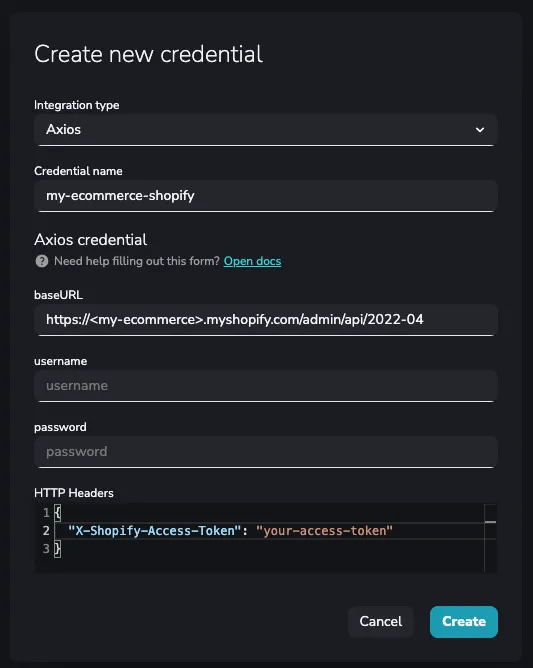533x668 pixels.
Task: Select the username input field
Action: (x=266, y=386)
